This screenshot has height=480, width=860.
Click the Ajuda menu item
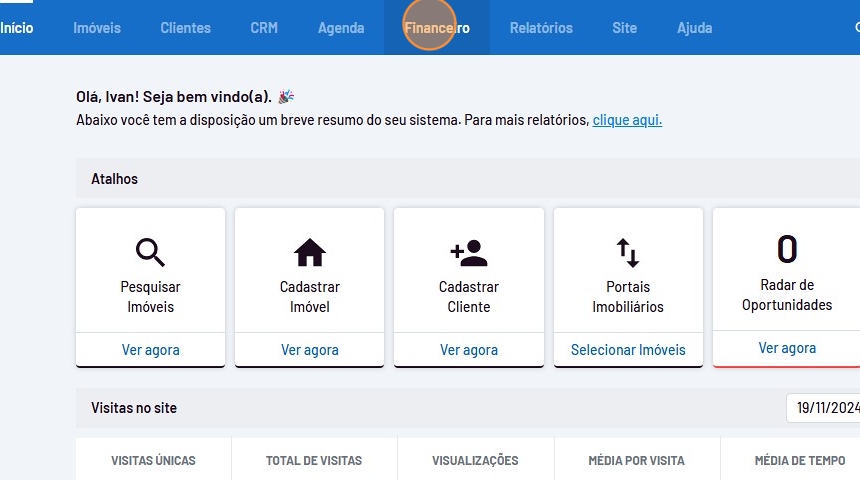(x=694, y=28)
